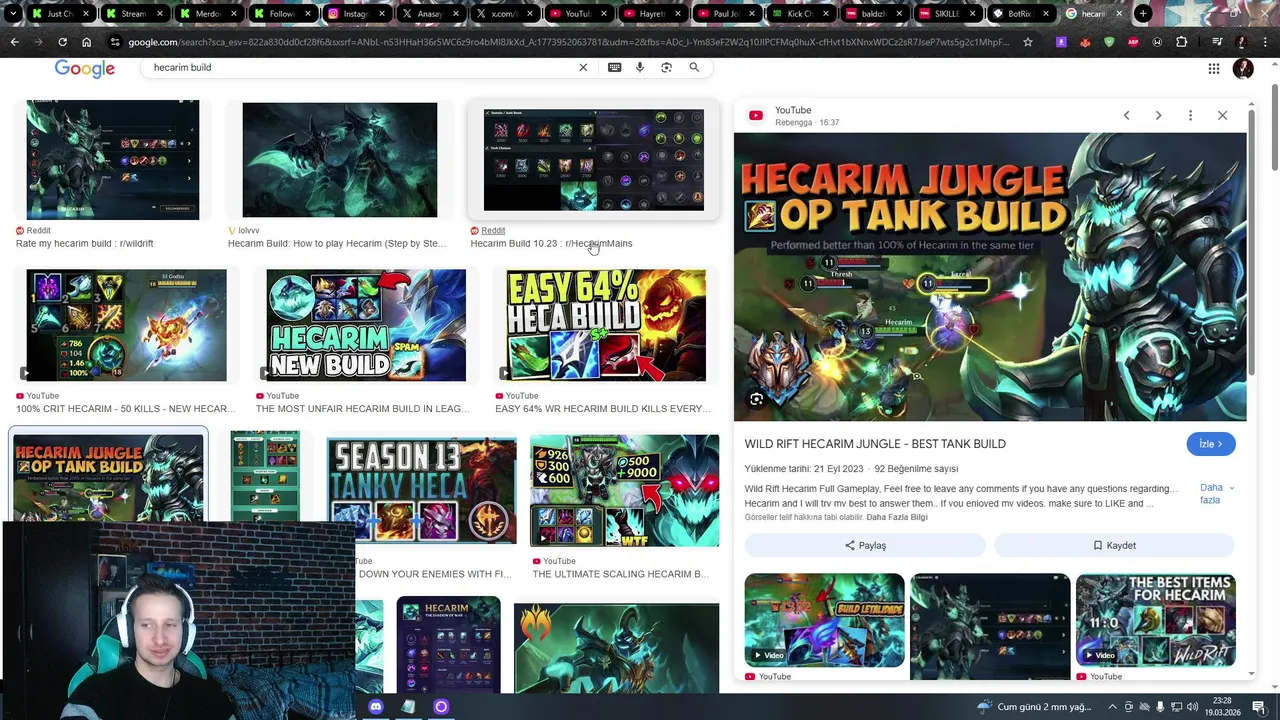Open BEST ITEMS FOR HECARIM related thumbnail
Screen dimensions: 1280x720
click(1155, 620)
